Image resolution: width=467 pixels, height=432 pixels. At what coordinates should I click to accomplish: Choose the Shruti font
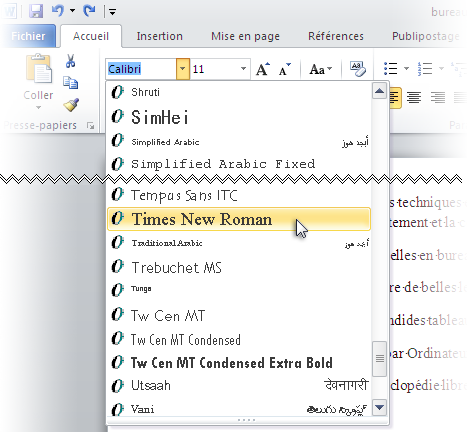tap(239, 92)
